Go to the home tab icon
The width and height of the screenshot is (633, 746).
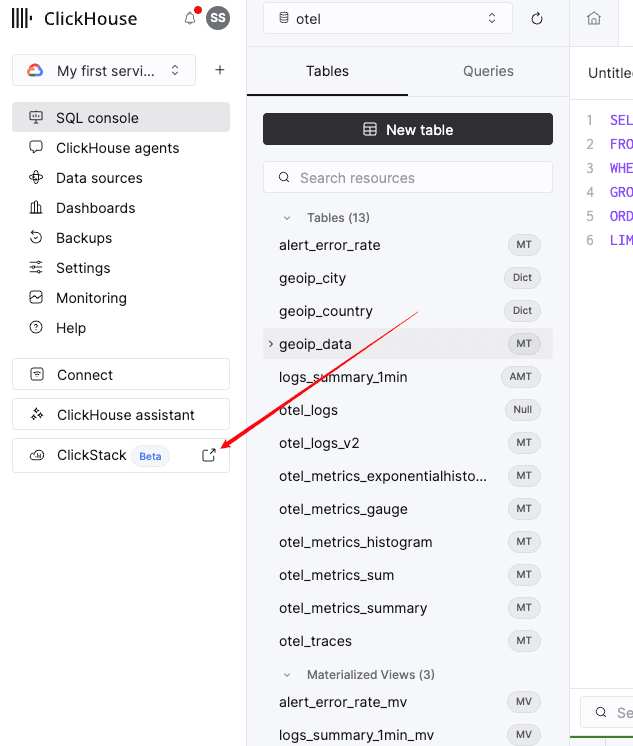(593, 19)
